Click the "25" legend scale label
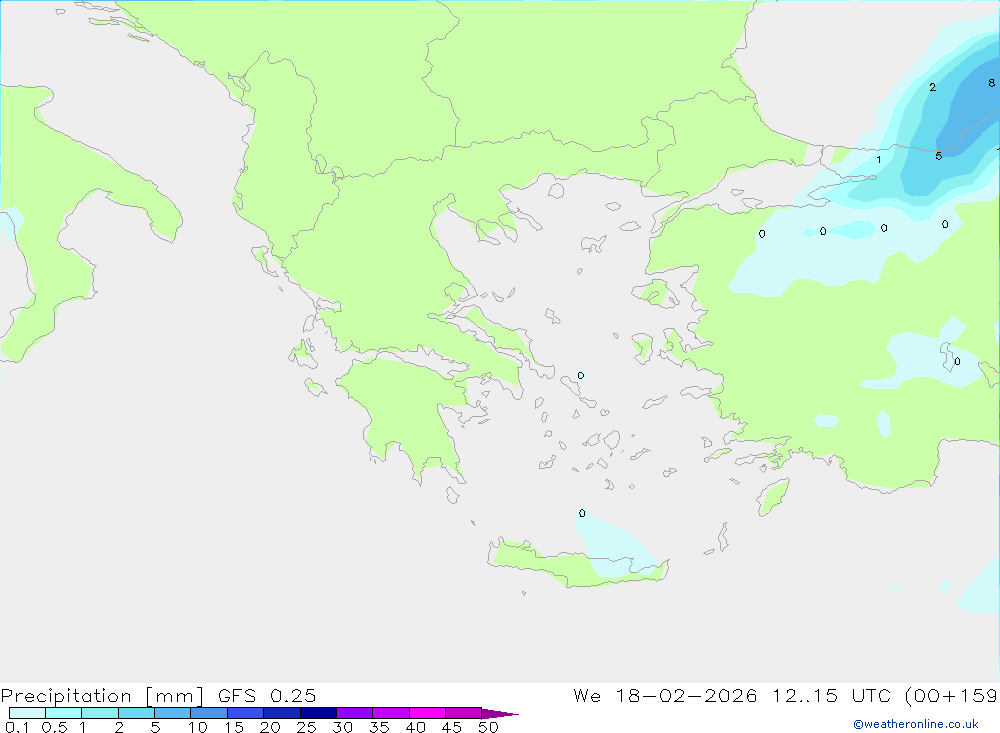 pos(306,727)
